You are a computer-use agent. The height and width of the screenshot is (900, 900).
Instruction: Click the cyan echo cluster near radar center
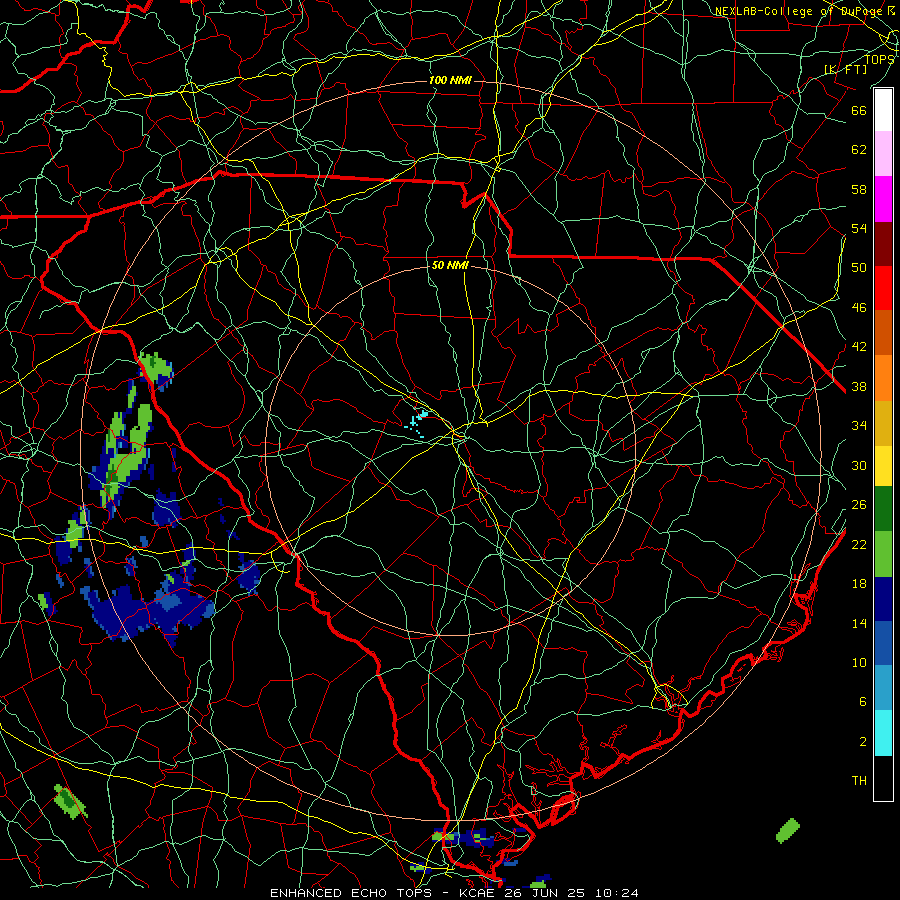tap(417, 423)
